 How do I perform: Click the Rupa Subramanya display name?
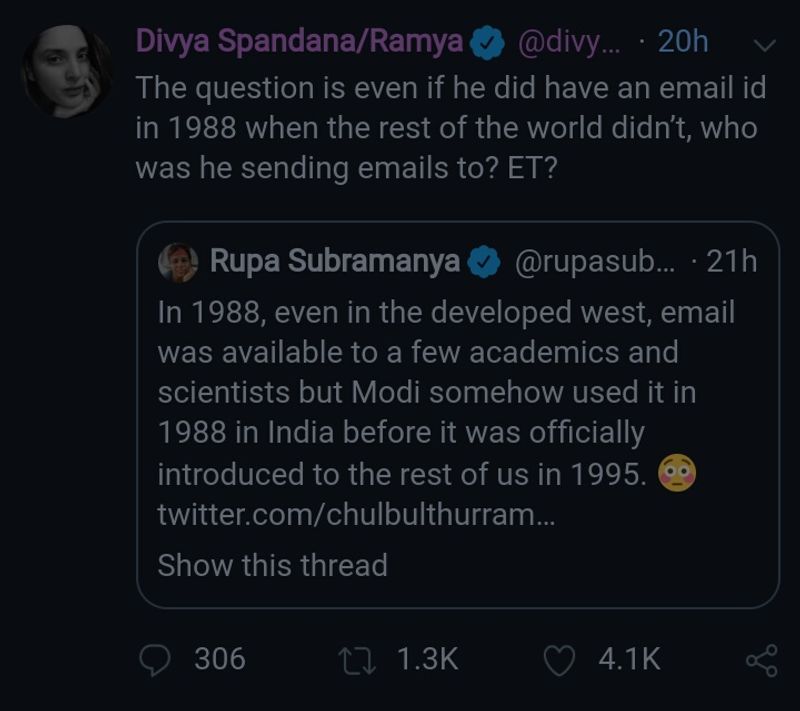[x=334, y=262]
